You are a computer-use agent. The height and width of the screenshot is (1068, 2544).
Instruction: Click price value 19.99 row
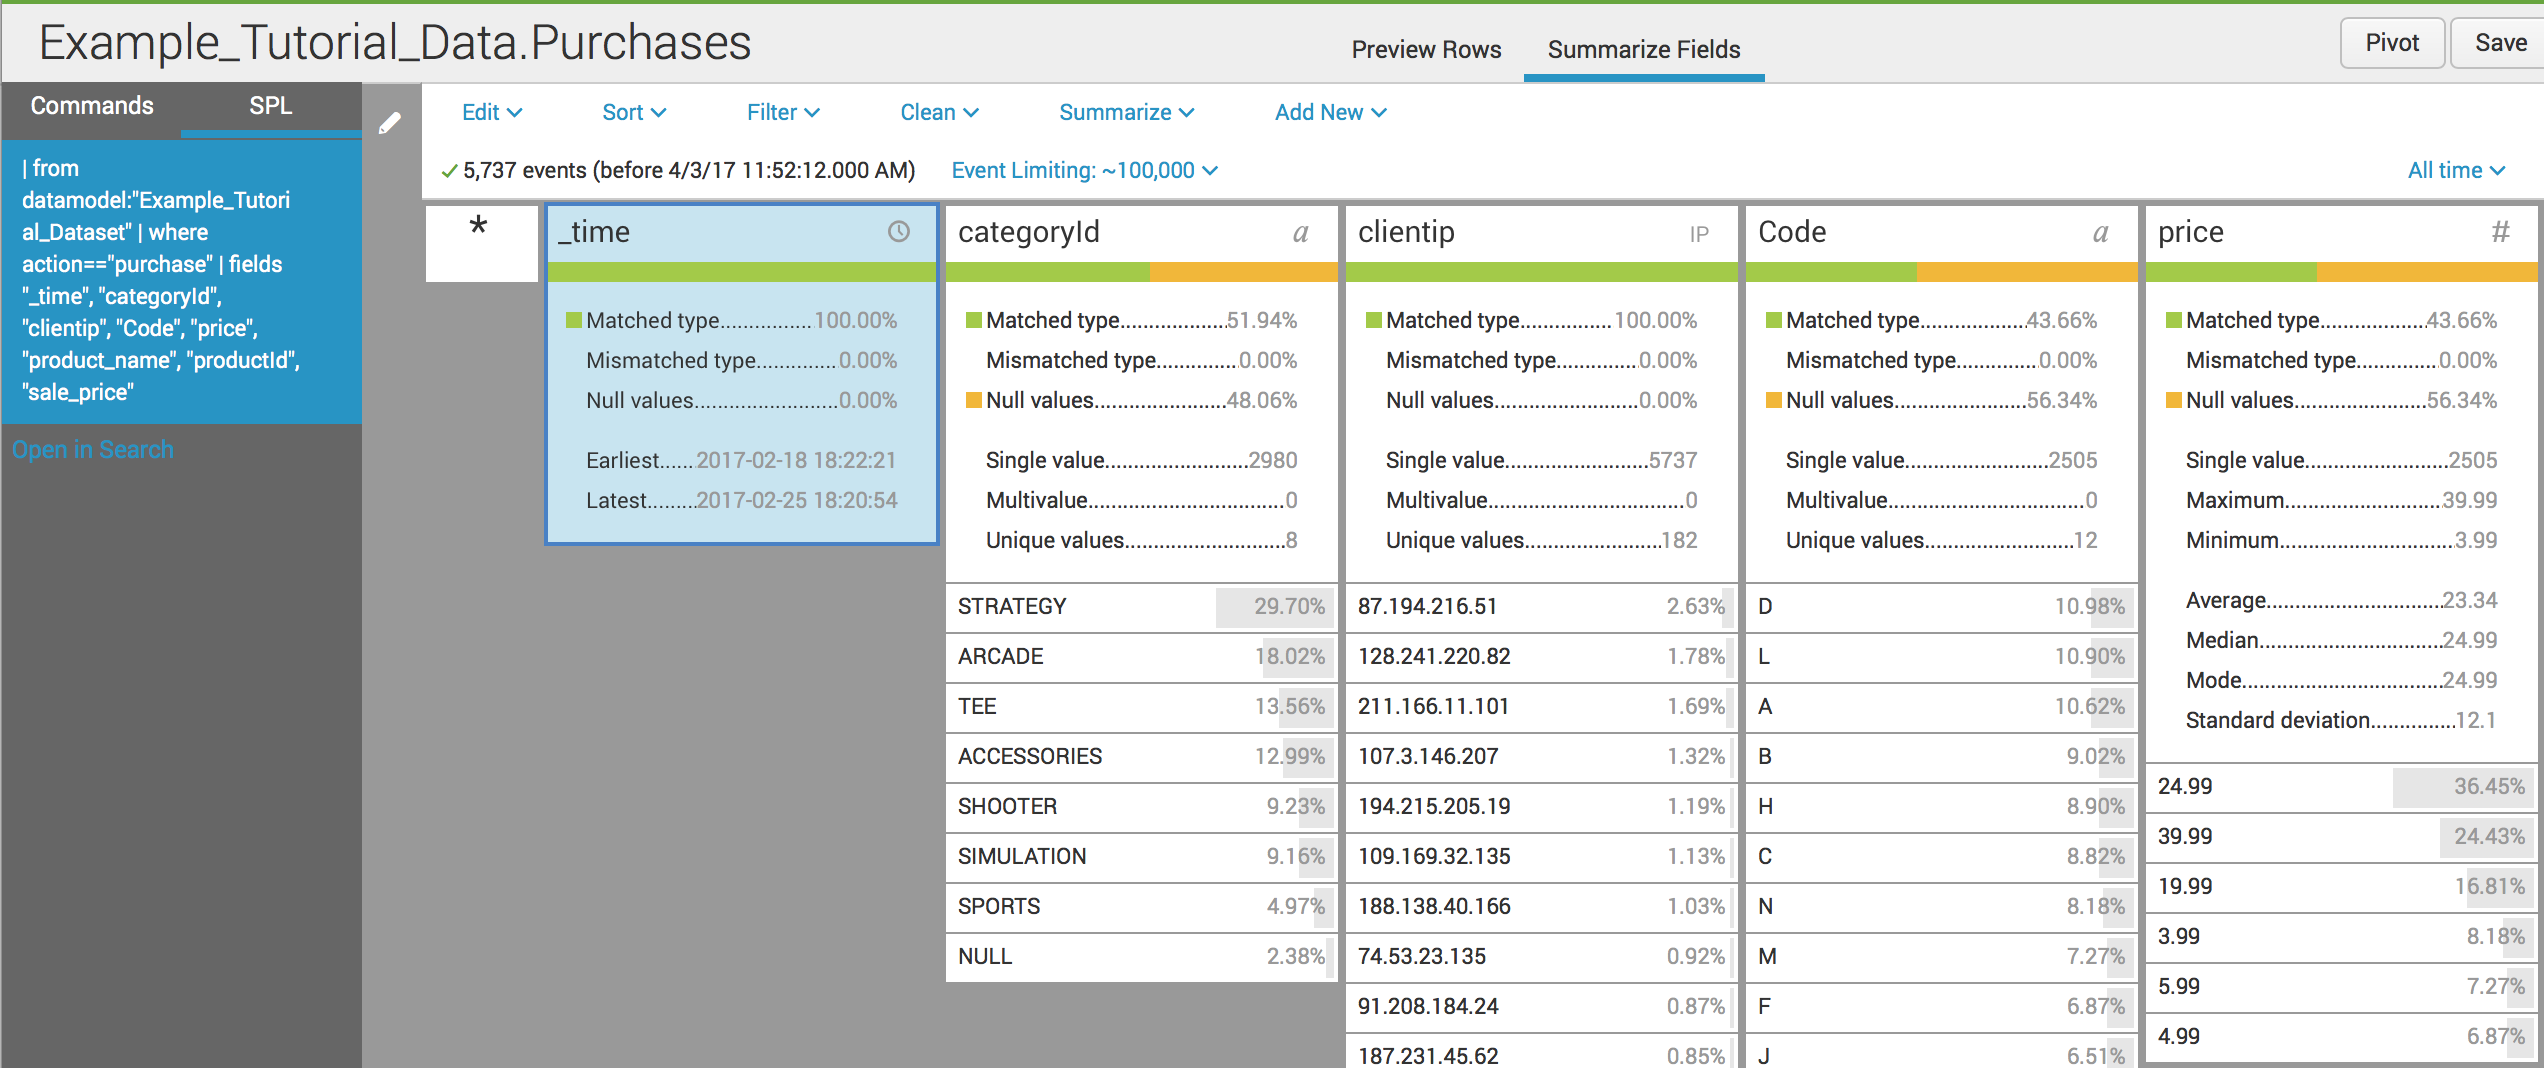(2341, 887)
